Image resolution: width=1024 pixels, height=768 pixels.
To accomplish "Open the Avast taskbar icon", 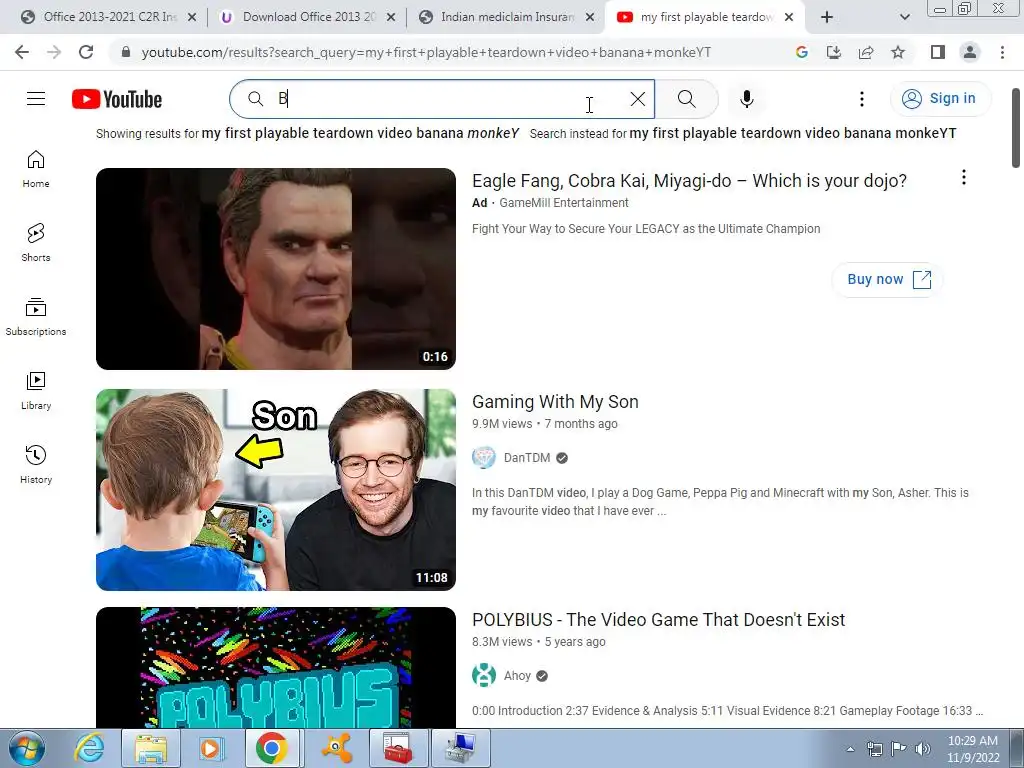I will coord(337,748).
